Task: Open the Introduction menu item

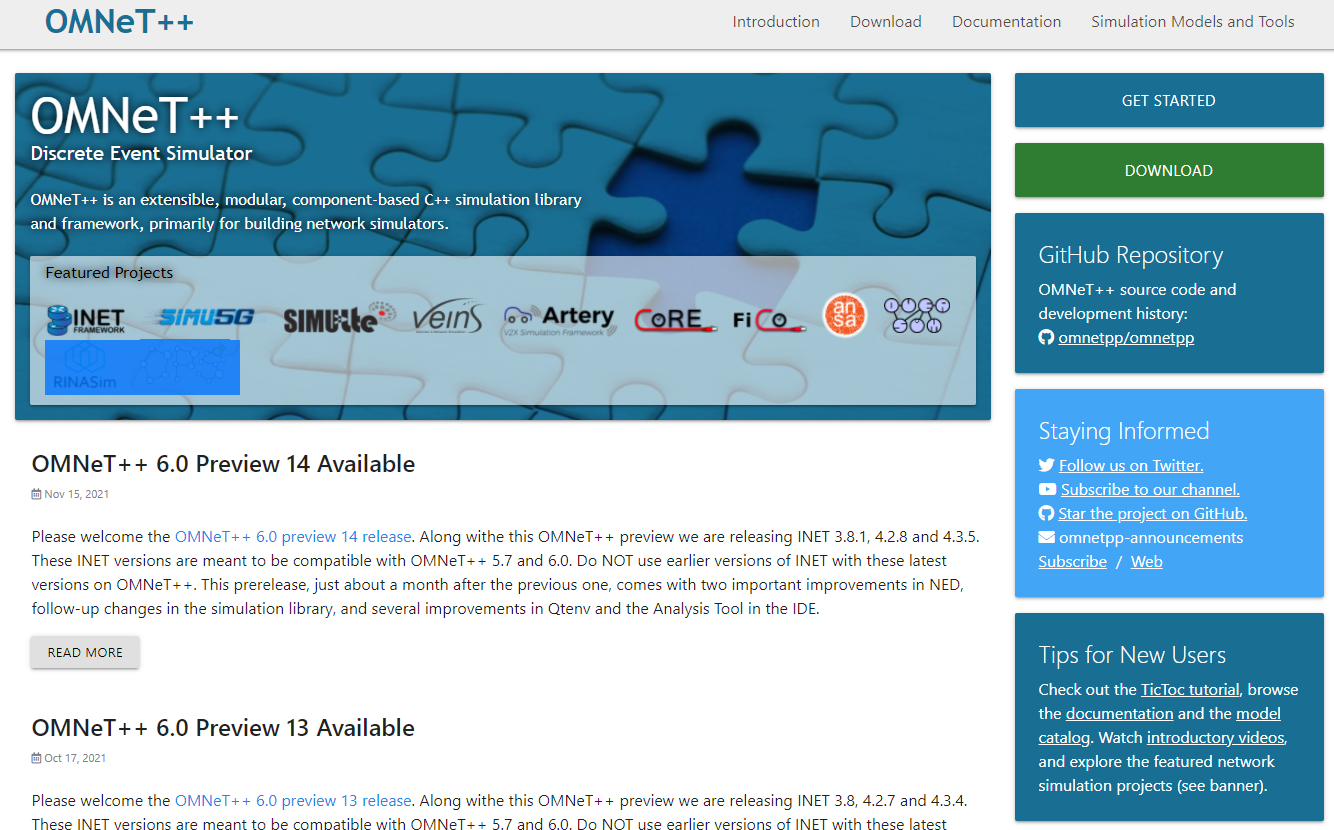Action: [776, 22]
